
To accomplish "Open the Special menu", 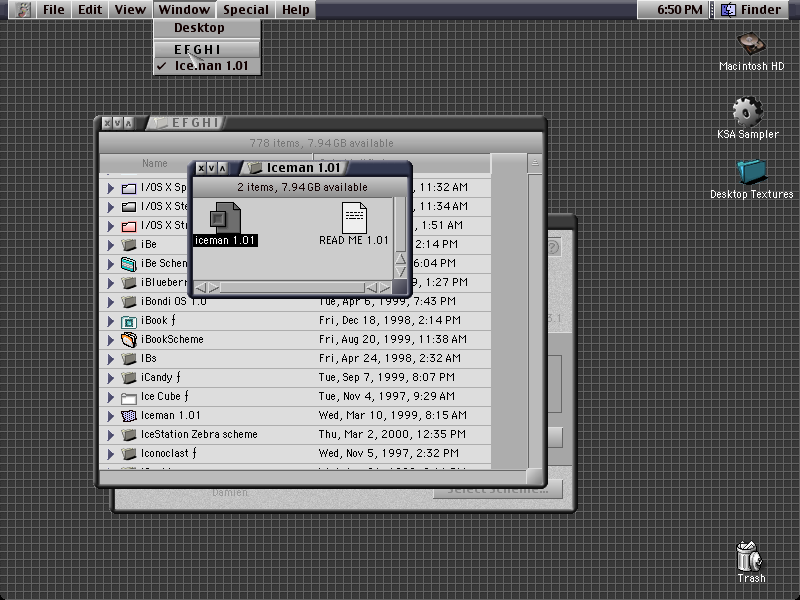I will tap(245, 10).
